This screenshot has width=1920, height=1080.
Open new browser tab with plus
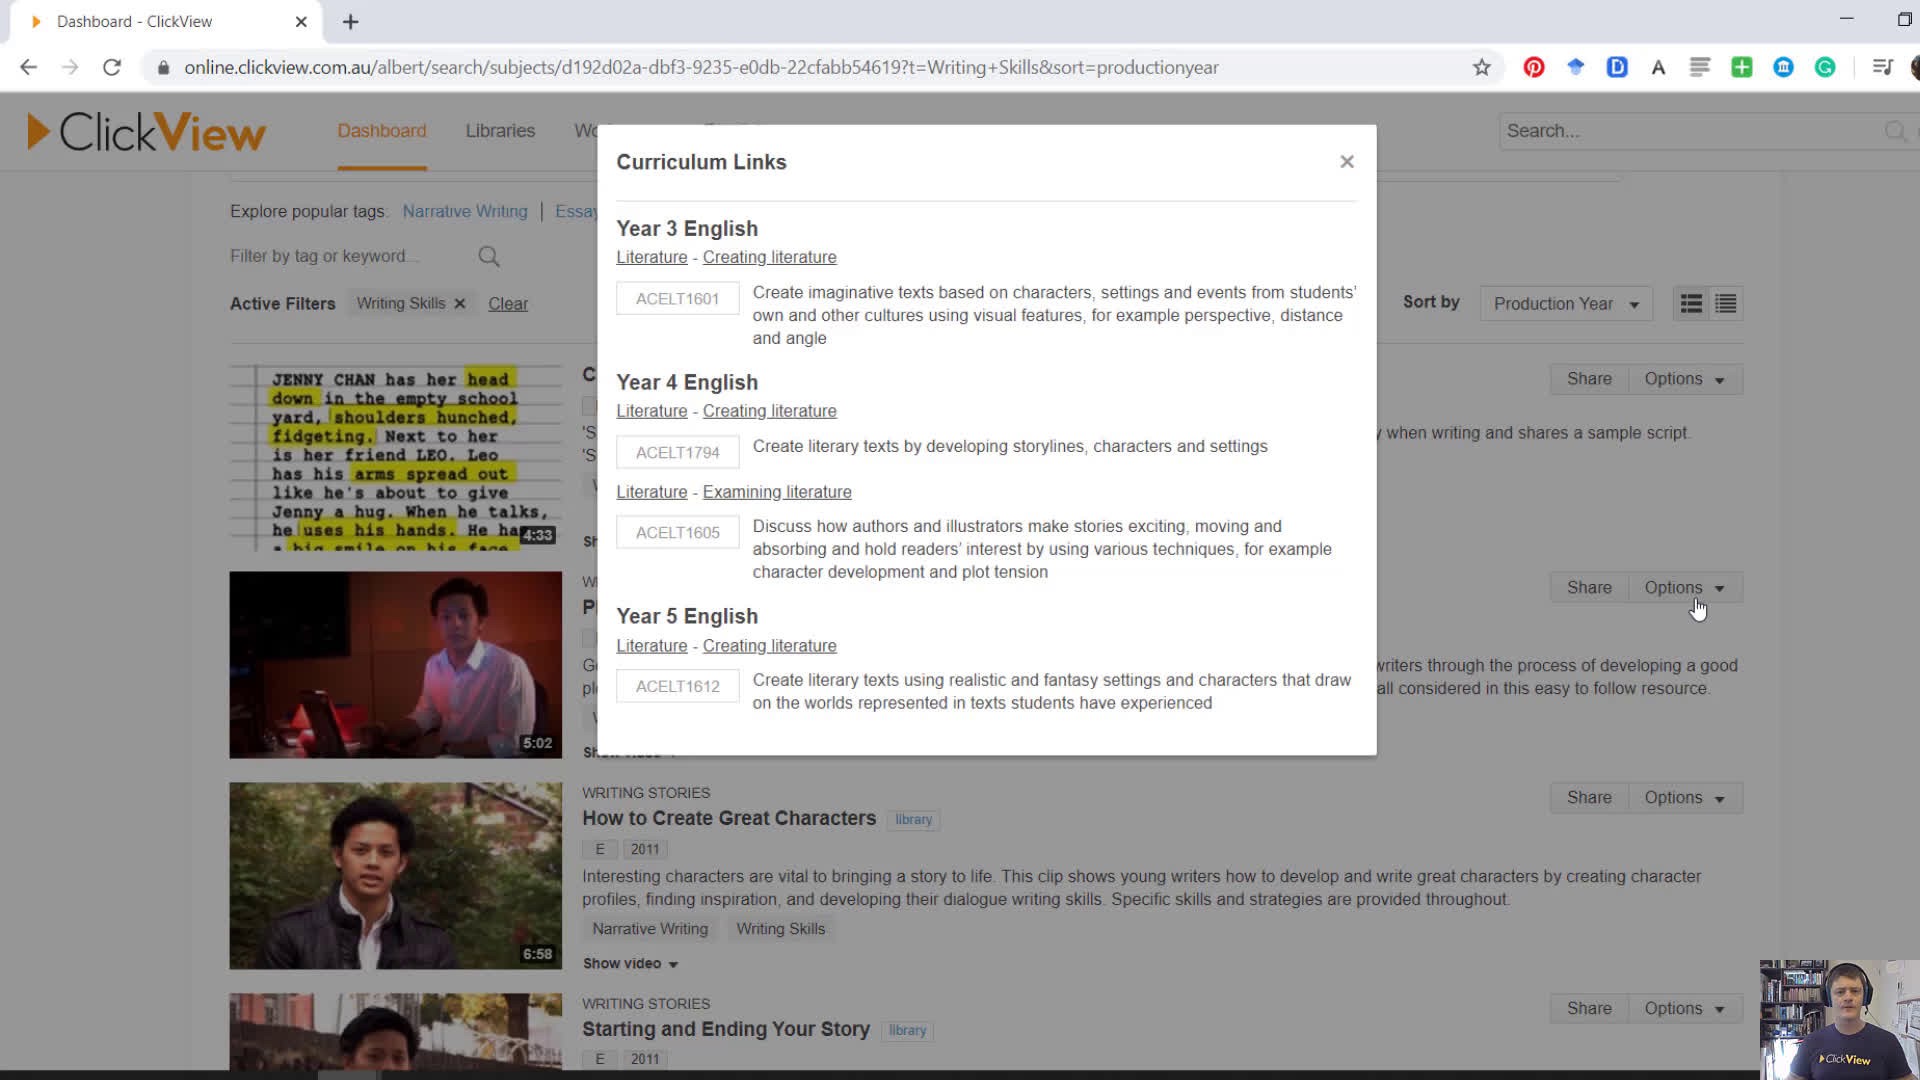(350, 22)
